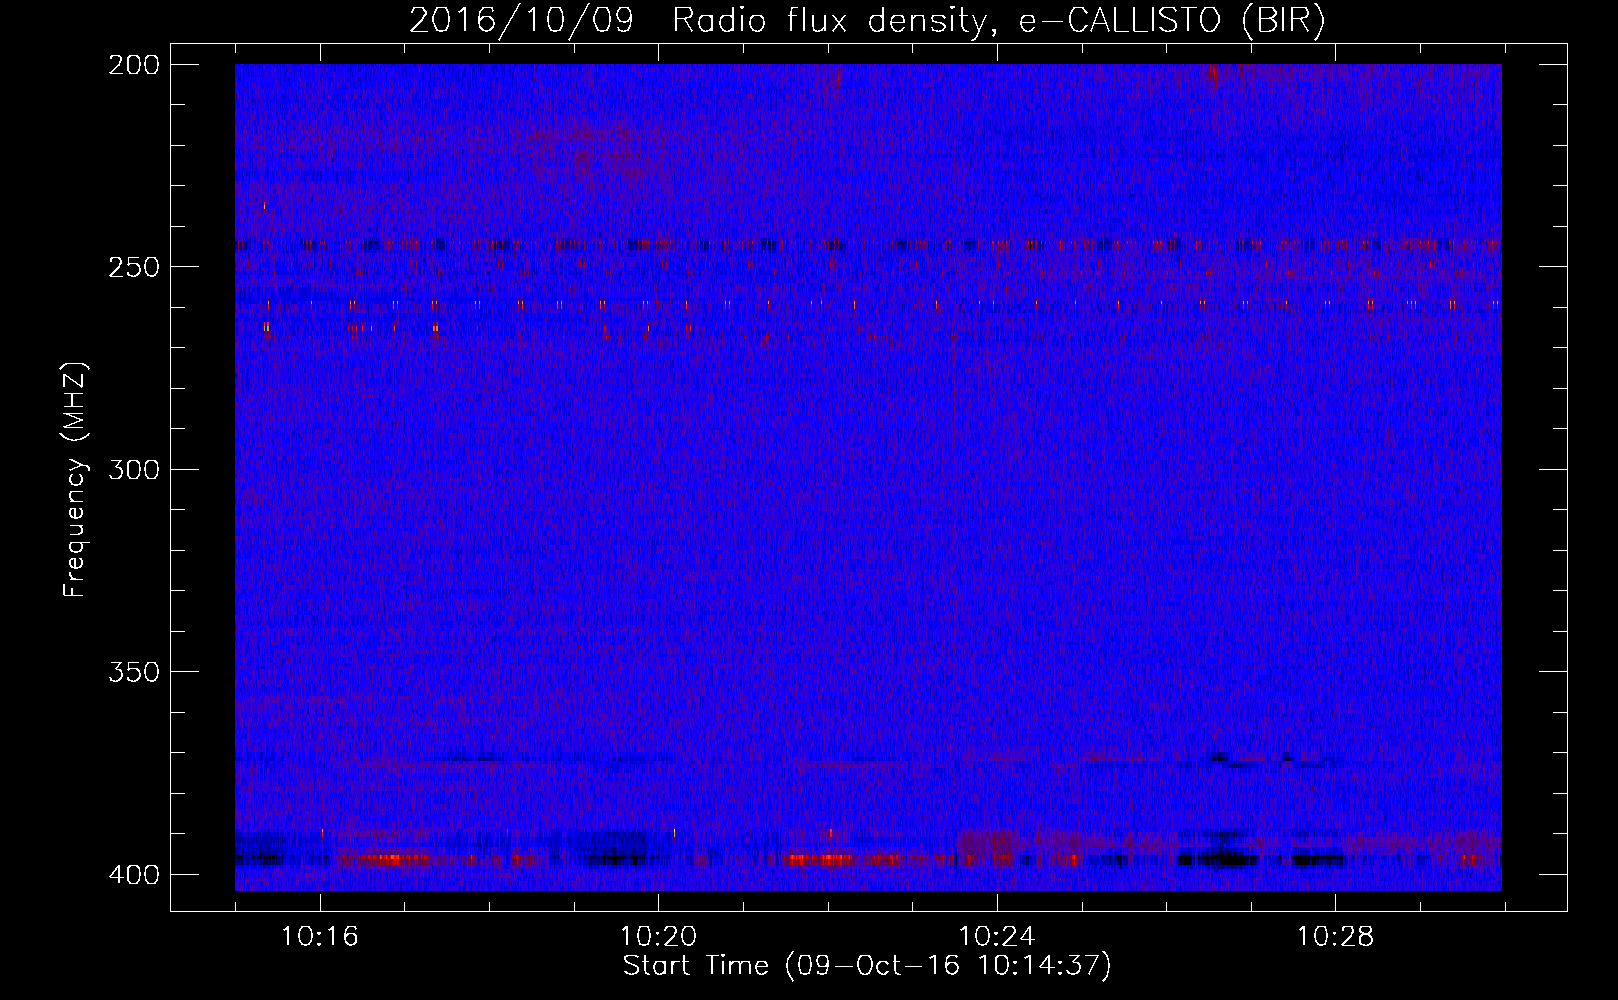The width and height of the screenshot is (1618, 1000).
Task: Click the 400 frequency tick label
Action: 133,875
